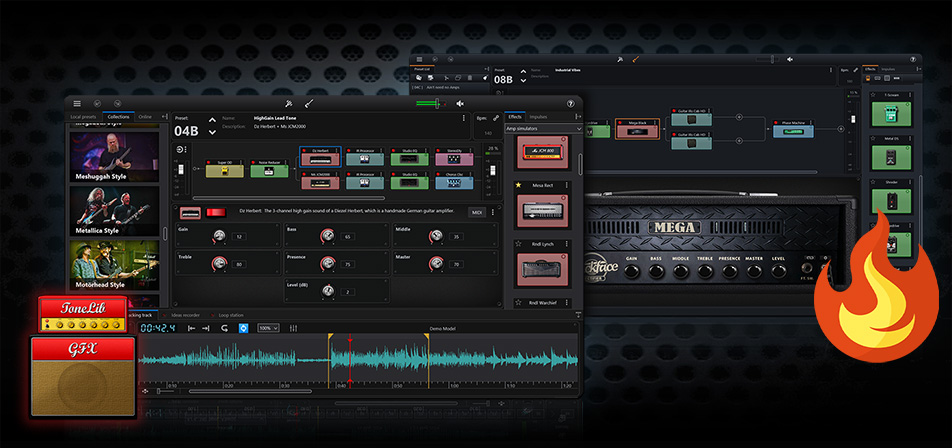
Task: Open the Dz Herbert block options menu
Action: 337,149
